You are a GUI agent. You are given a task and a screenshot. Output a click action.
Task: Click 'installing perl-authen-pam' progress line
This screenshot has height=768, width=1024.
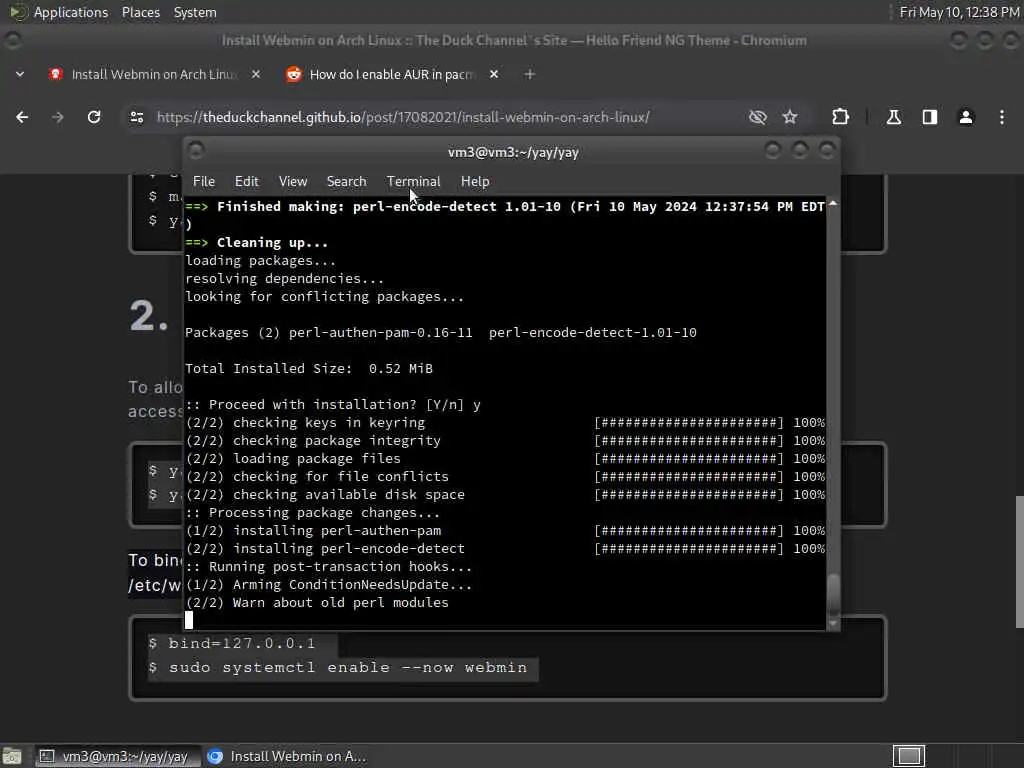click(x=505, y=531)
